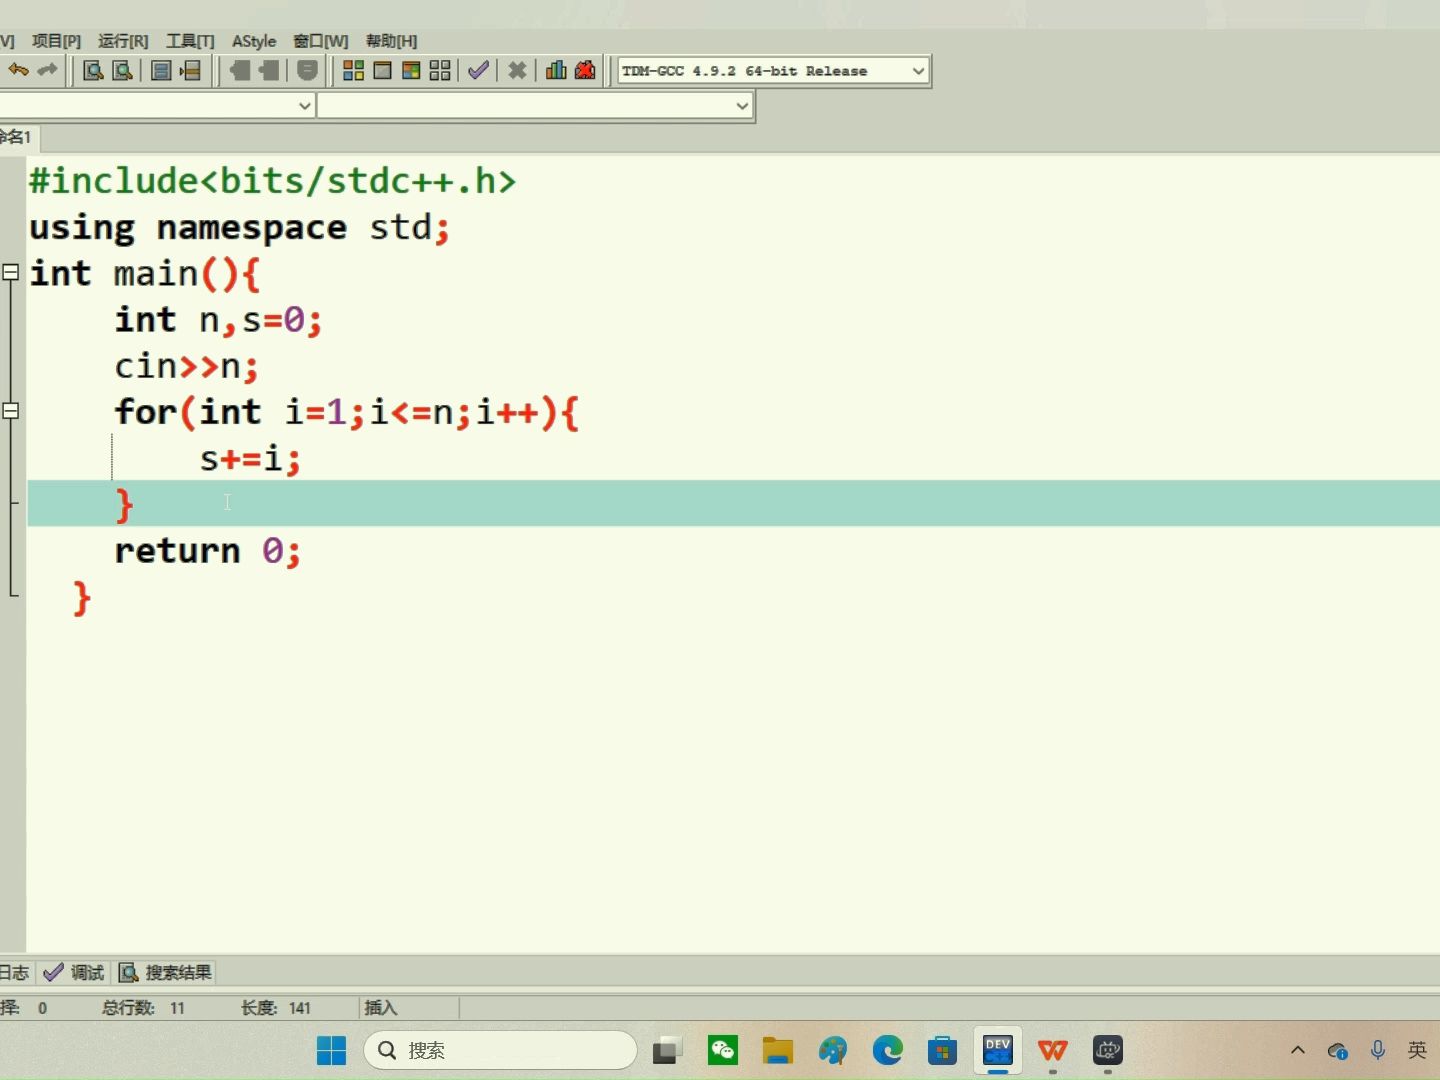The height and width of the screenshot is (1080, 1440).
Task: Click the Redo arrow icon
Action: coord(46,70)
